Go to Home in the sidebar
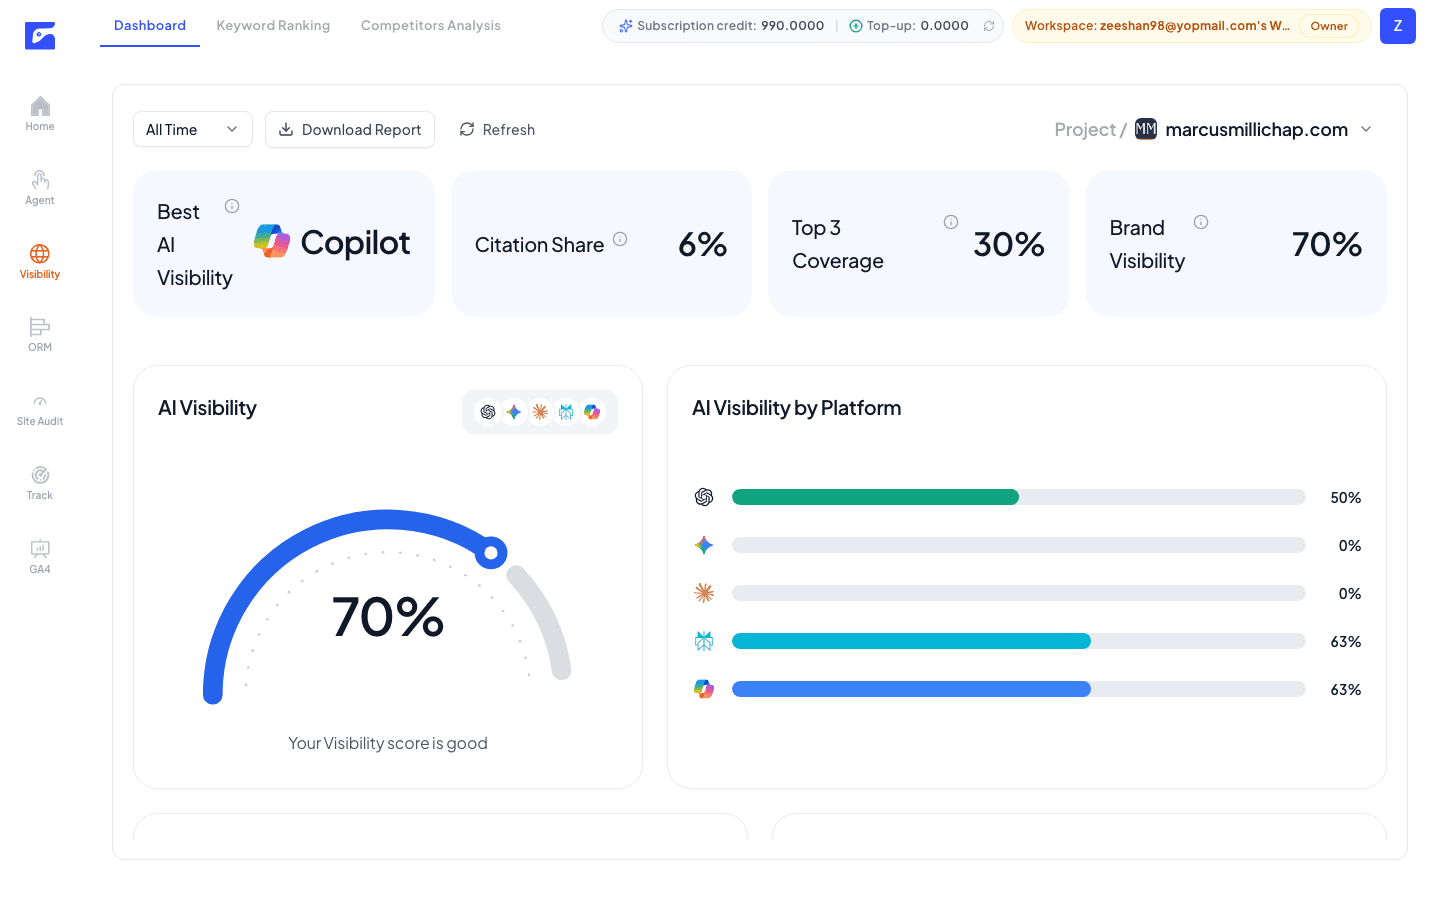Viewport: 1440px width, 900px height. click(x=40, y=113)
